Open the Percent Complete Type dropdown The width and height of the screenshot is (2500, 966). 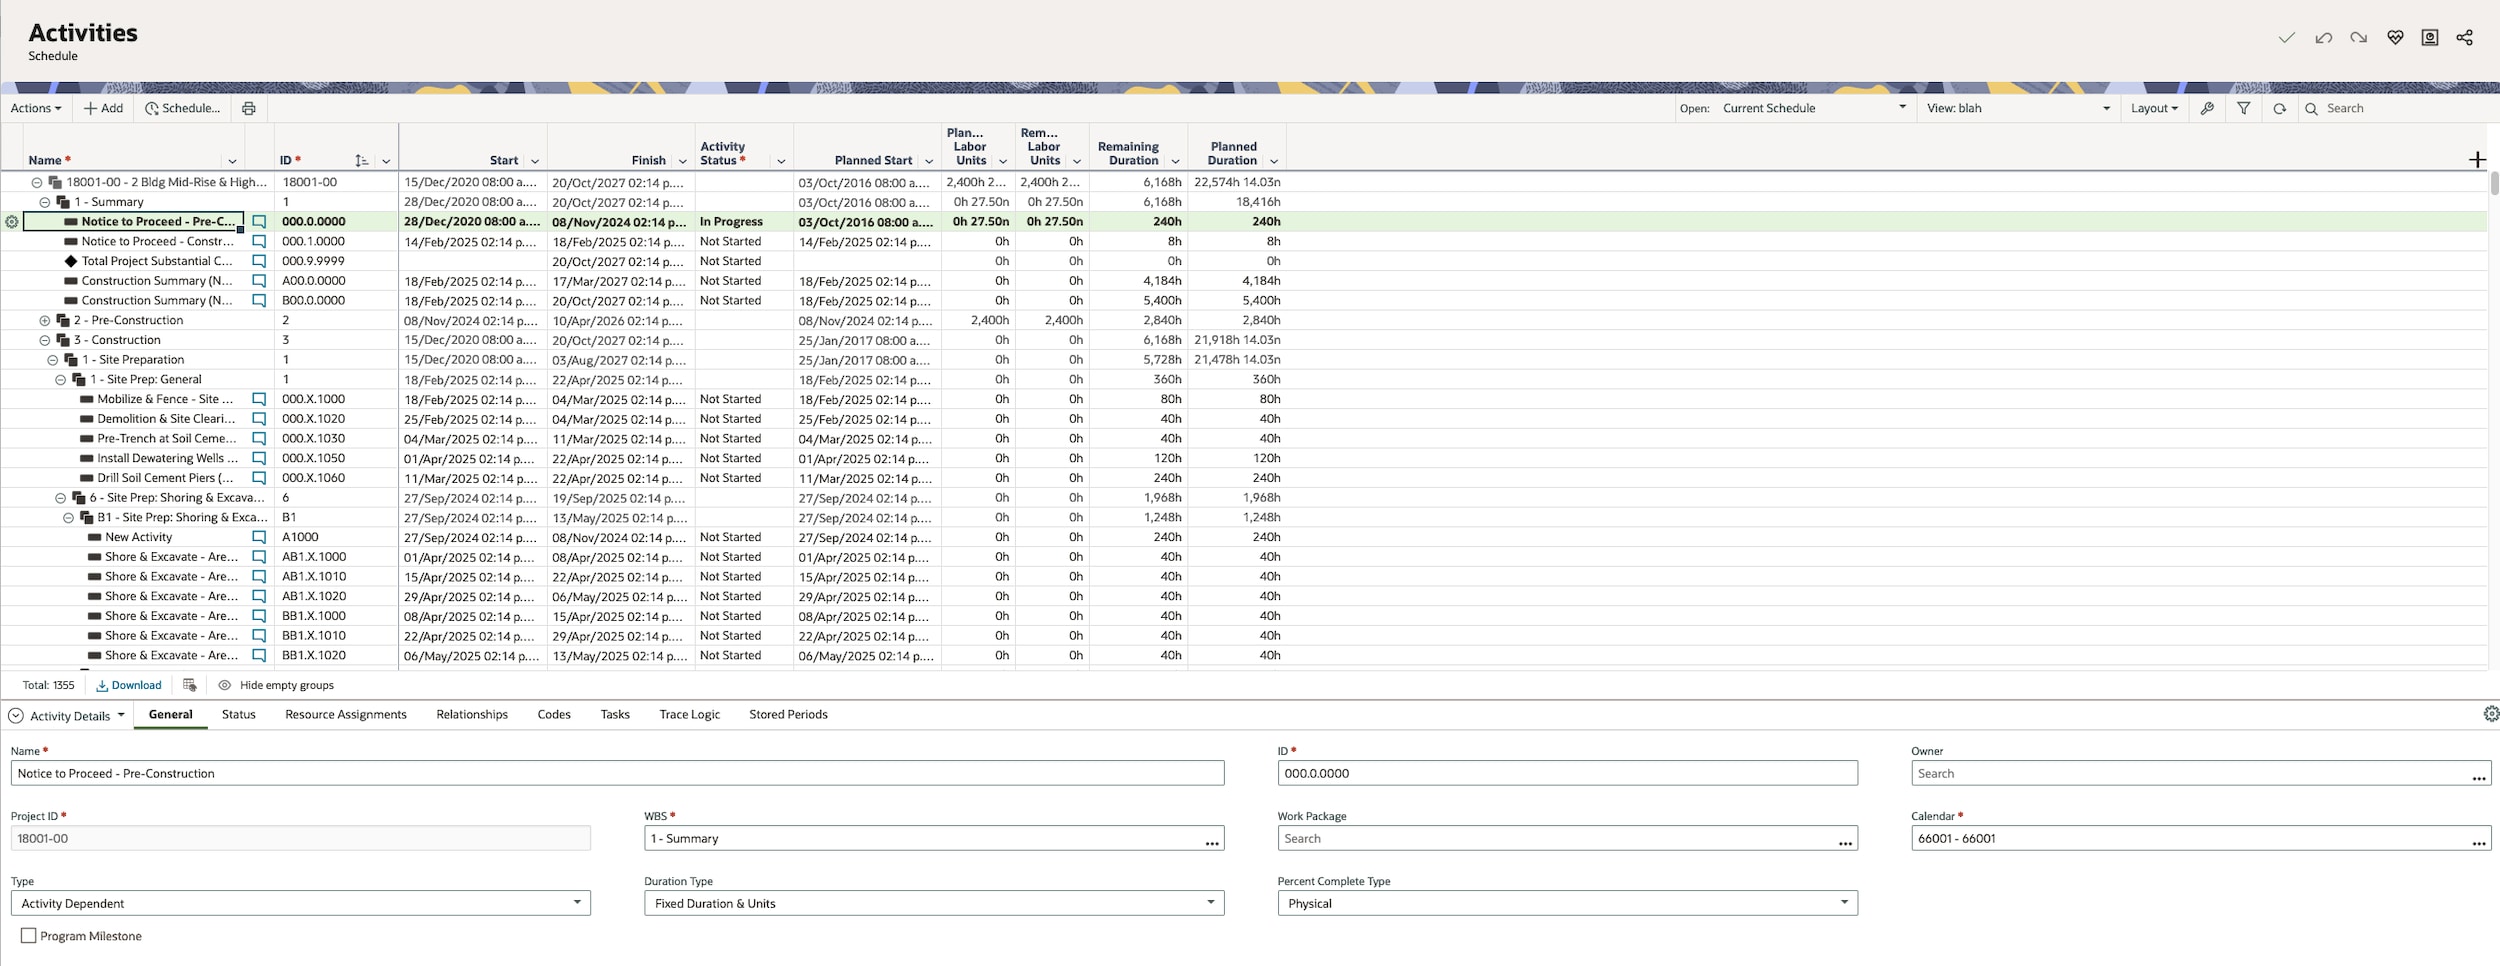tap(1566, 903)
